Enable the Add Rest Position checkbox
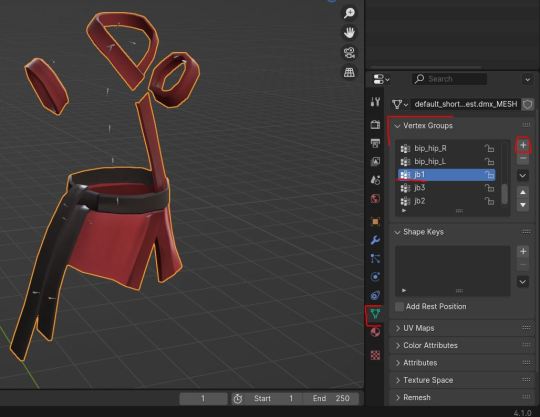This screenshot has height=417, width=540. click(399, 306)
